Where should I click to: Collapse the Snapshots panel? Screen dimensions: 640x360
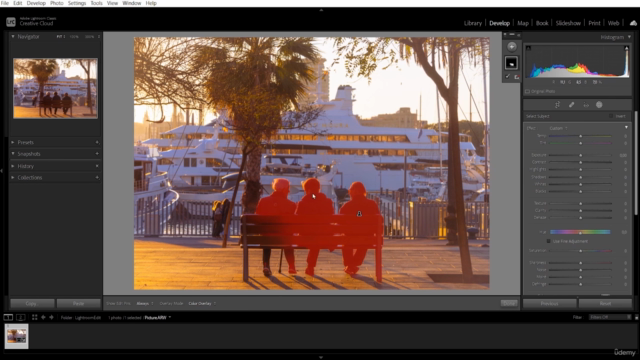(x=13, y=154)
